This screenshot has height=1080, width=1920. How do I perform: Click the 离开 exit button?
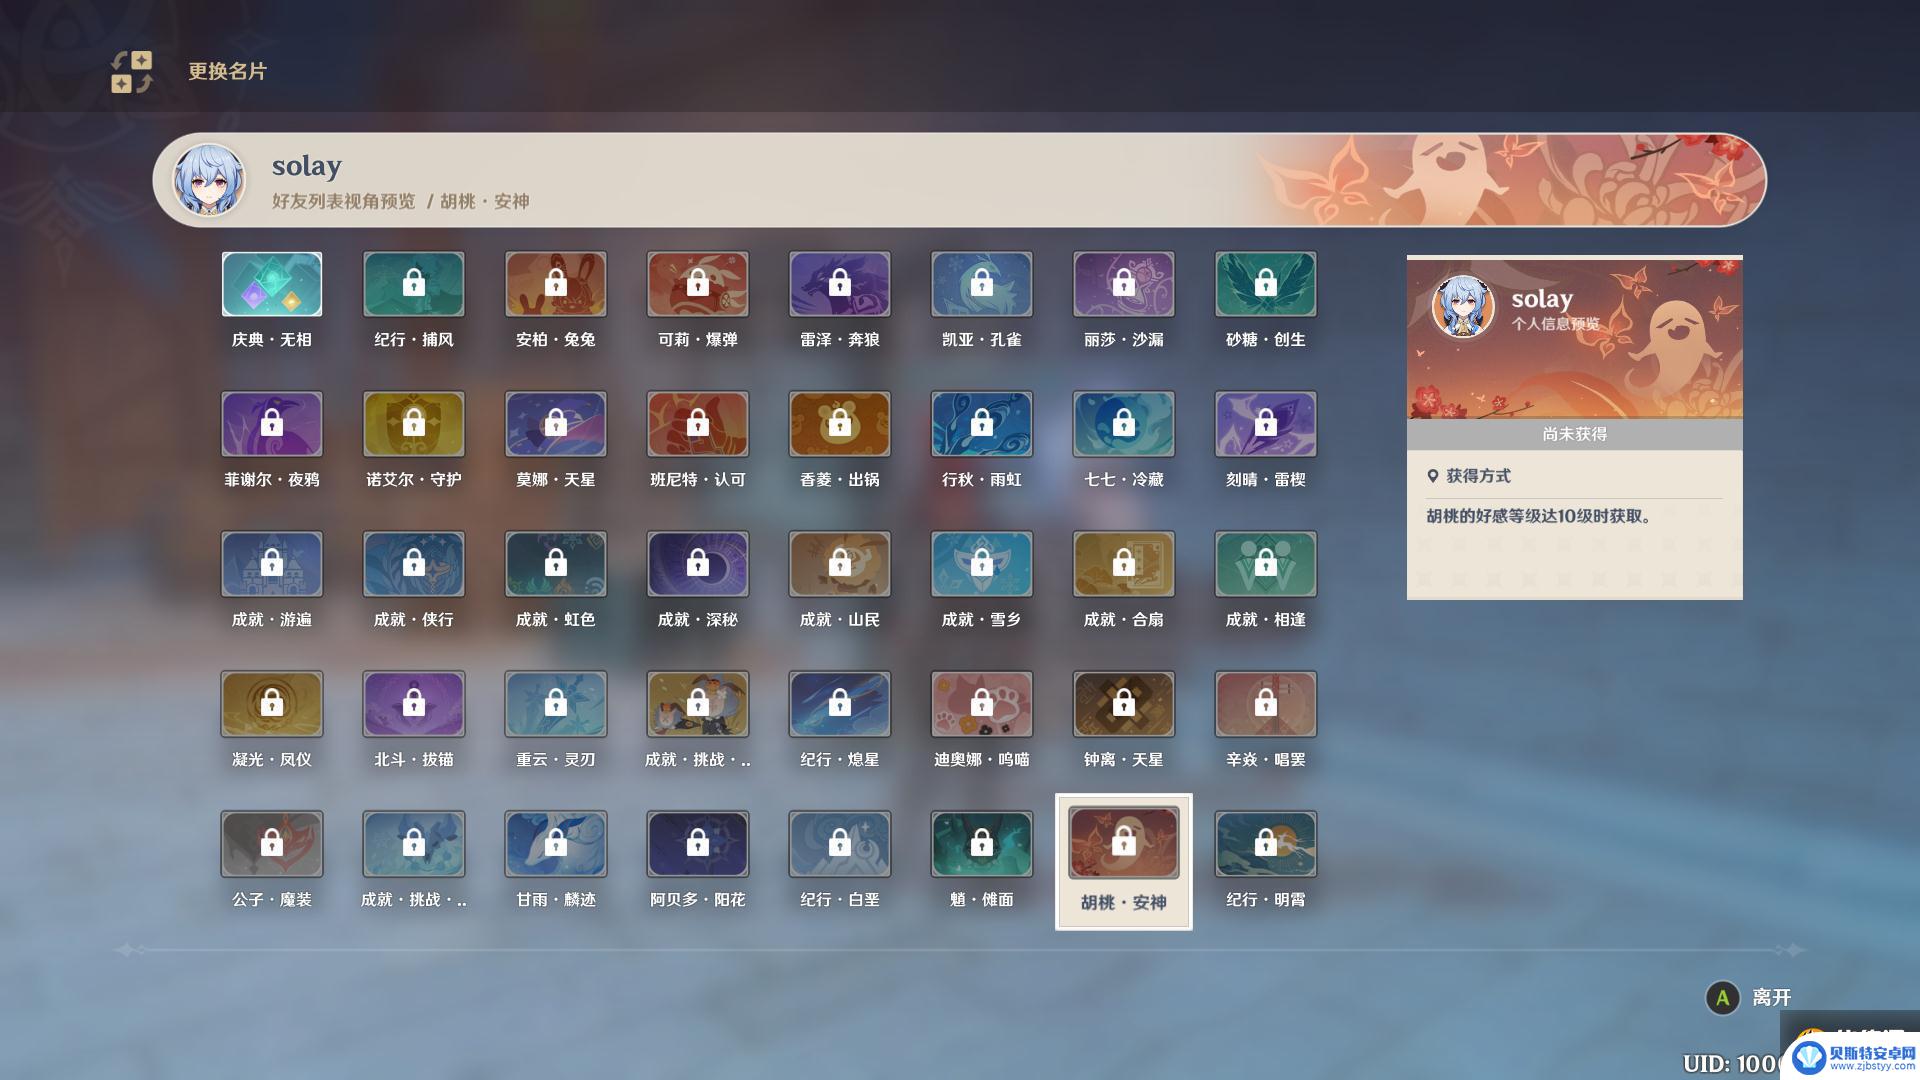point(1749,997)
